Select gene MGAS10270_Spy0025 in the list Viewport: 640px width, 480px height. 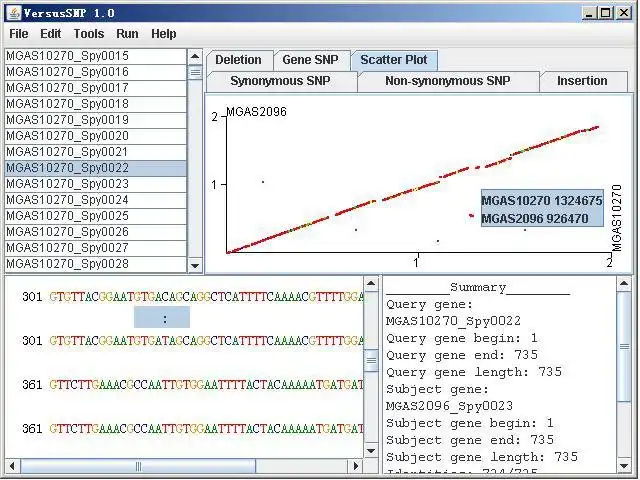click(96, 216)
